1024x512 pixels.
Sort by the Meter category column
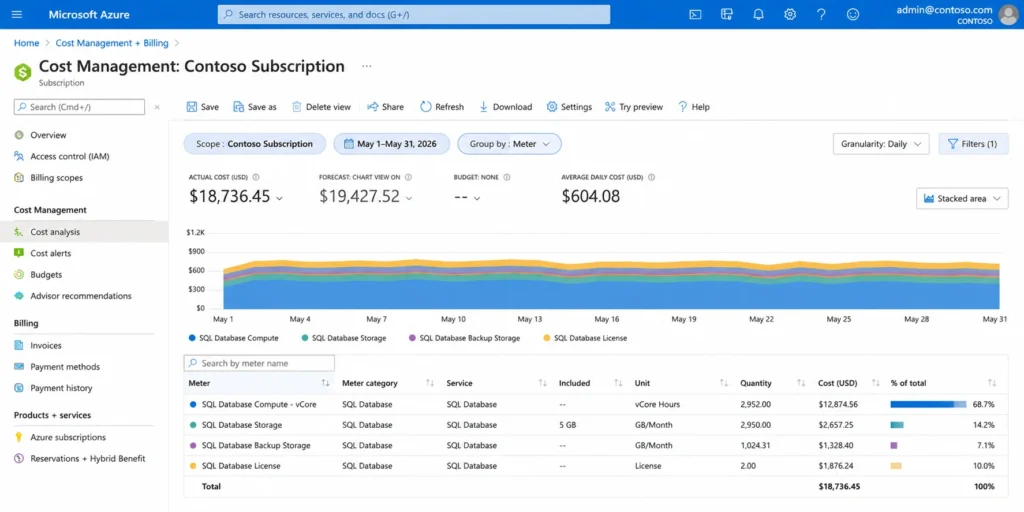pos(430,383)
